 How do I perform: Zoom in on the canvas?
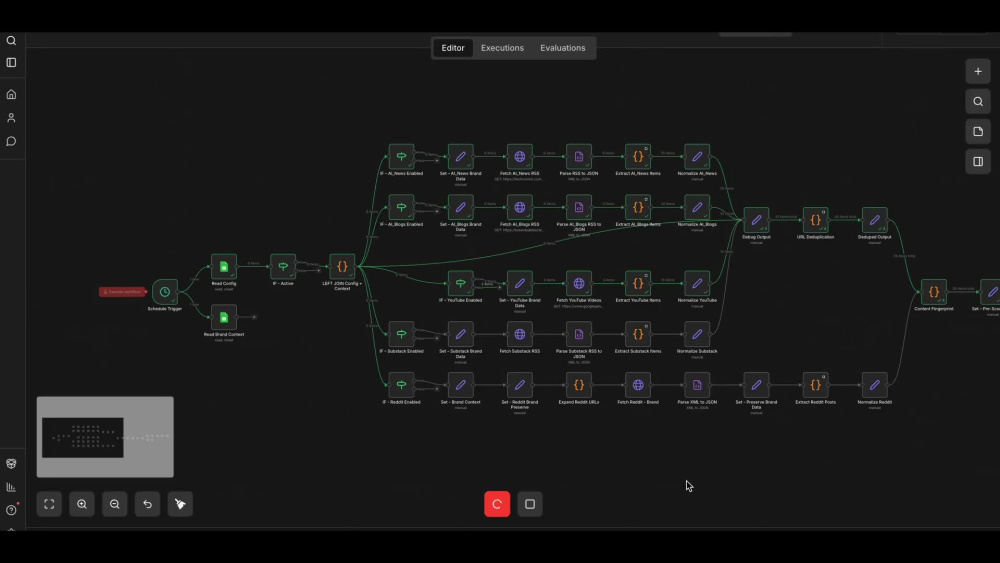point(82,504)
